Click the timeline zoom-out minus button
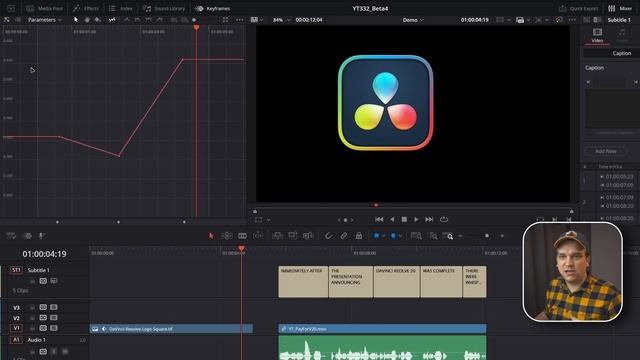The width and height of the screenshot is (640, 360). pos(460,236)
